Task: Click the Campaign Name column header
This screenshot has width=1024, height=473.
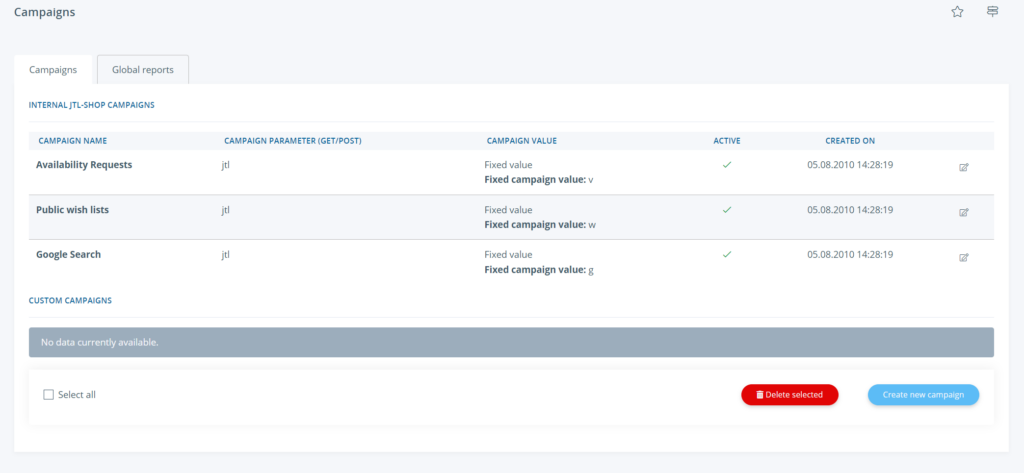Action: pyautogui.click(x=73, y=141)
